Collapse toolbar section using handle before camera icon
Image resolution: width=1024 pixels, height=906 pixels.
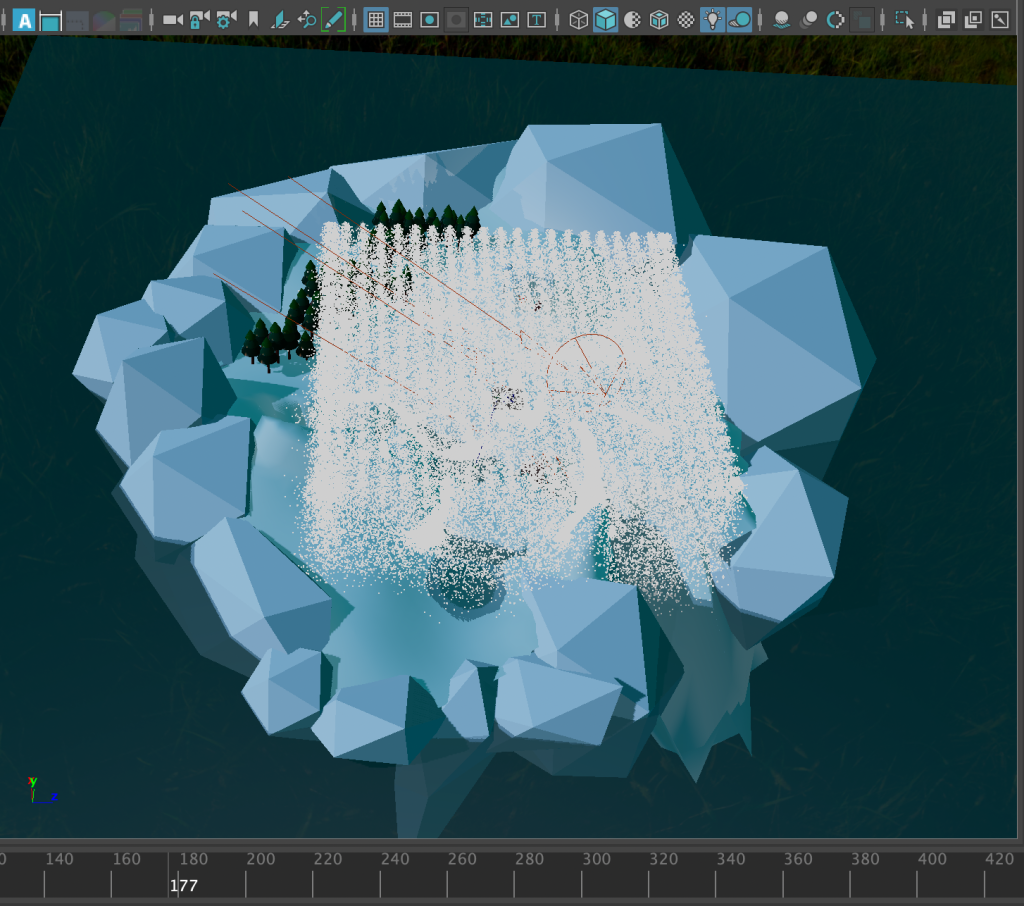tap(152, 20)
